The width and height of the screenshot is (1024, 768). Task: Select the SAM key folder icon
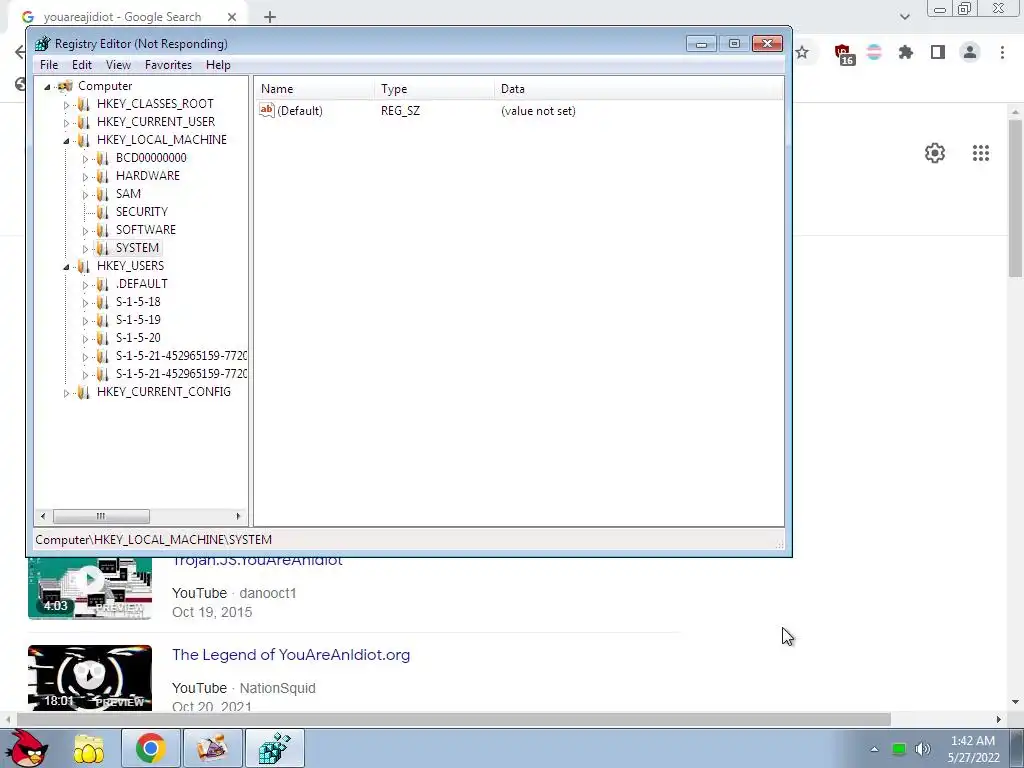pyautogui.click(x=103, y=194)
